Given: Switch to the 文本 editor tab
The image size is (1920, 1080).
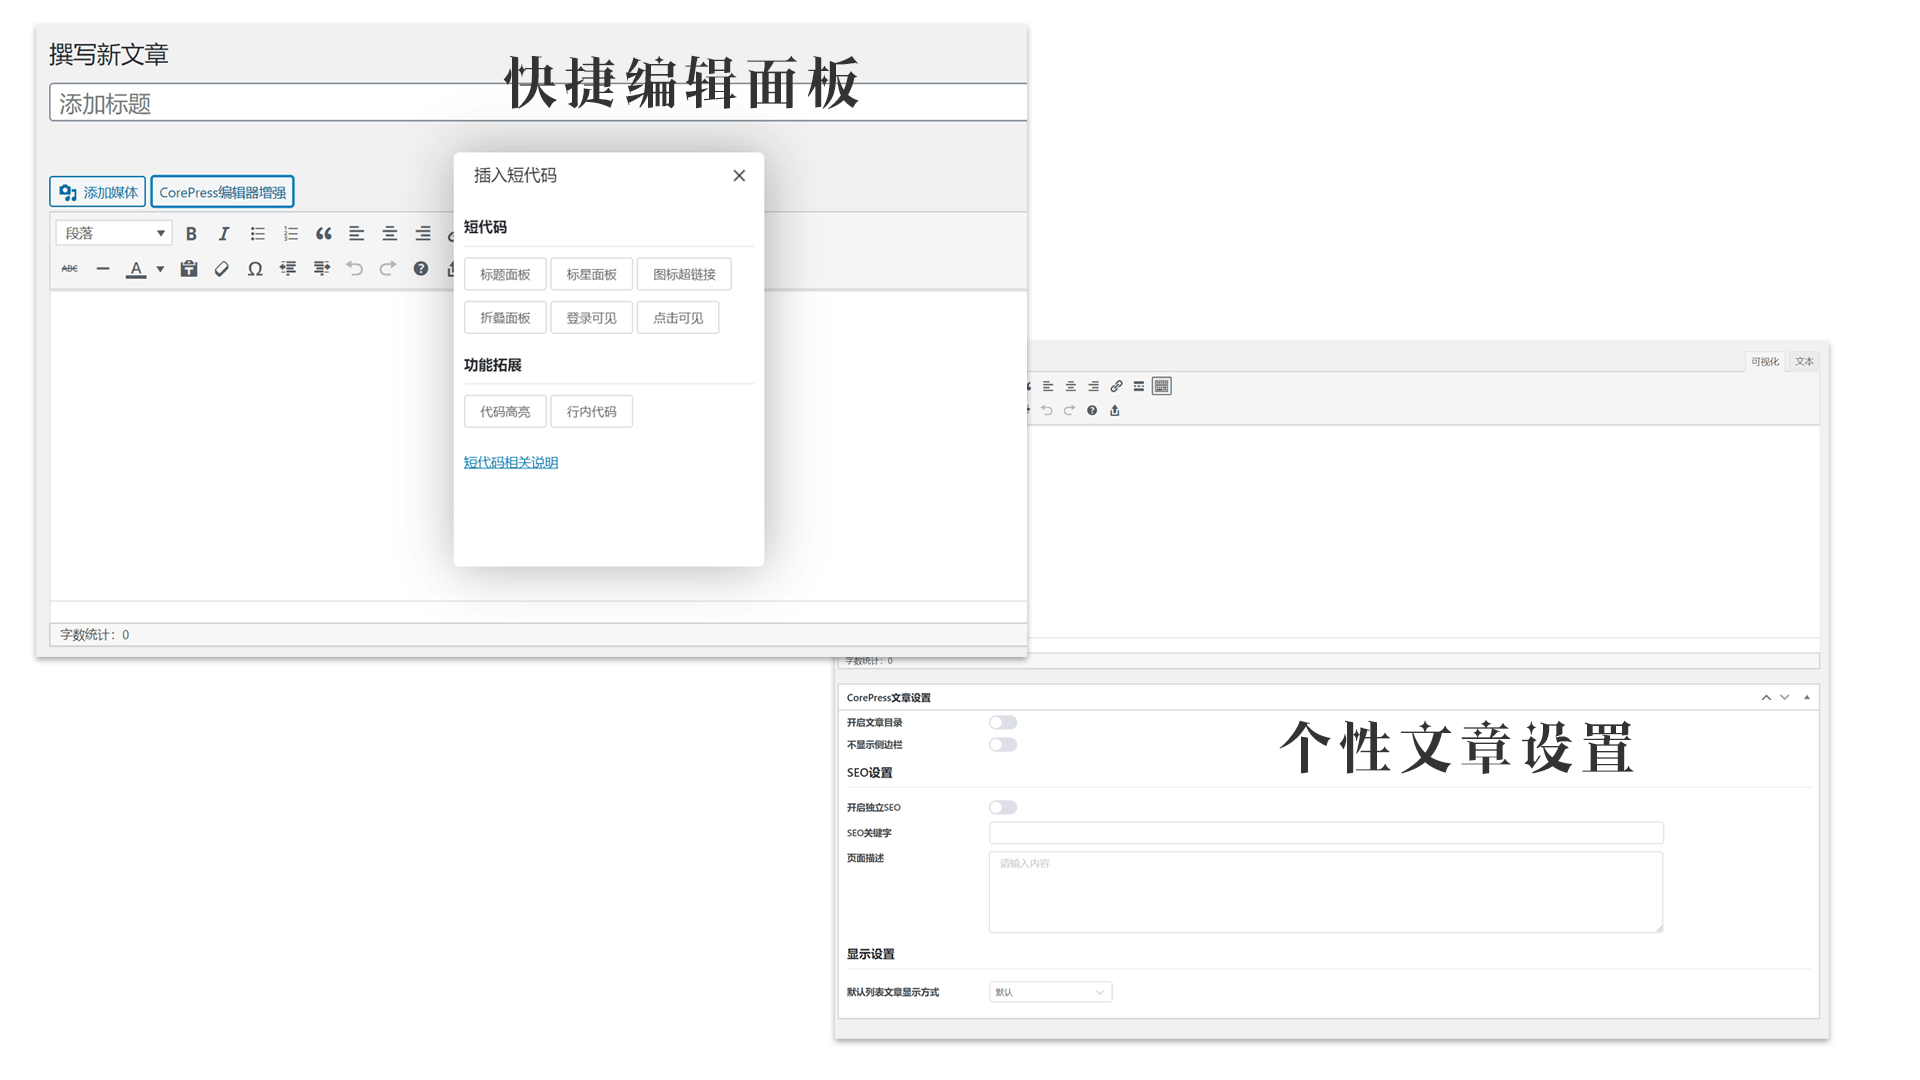Looking at the screenshot, I should [x=1804, y=361].
